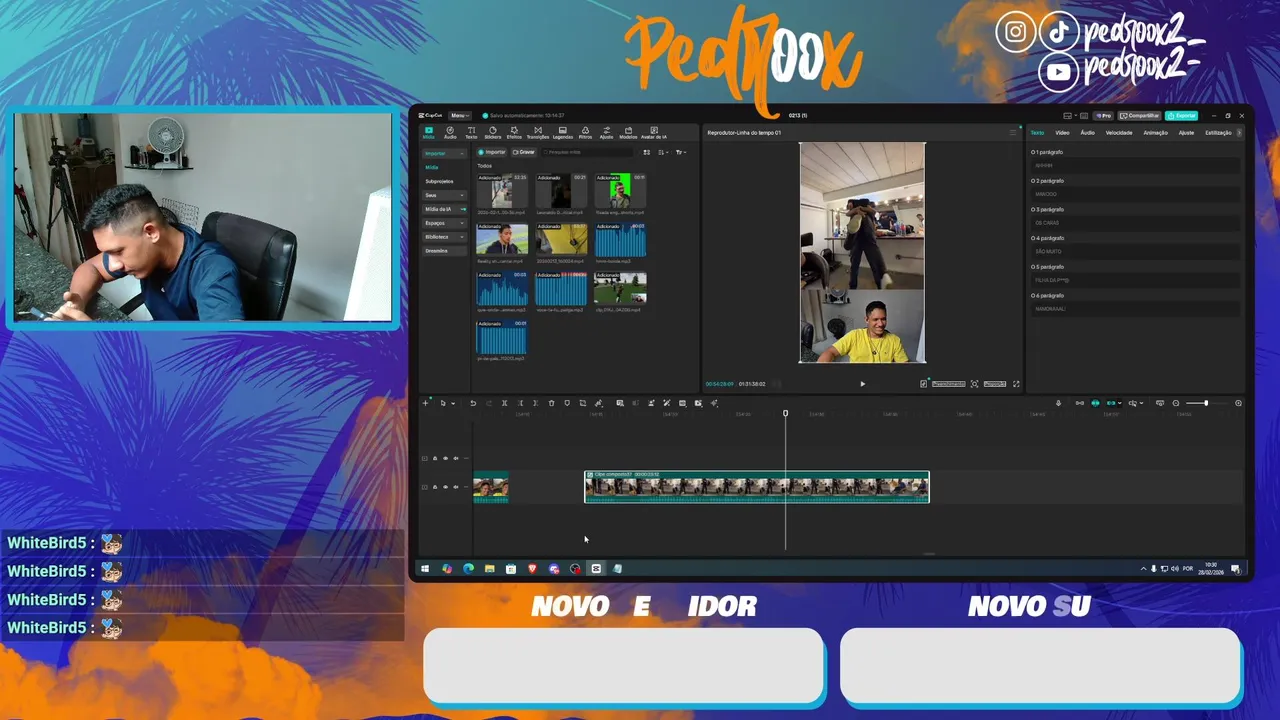This screenshot has width=1280, height=720.
Task: Add a marker using the shield icon
Action: coord(567,403)
